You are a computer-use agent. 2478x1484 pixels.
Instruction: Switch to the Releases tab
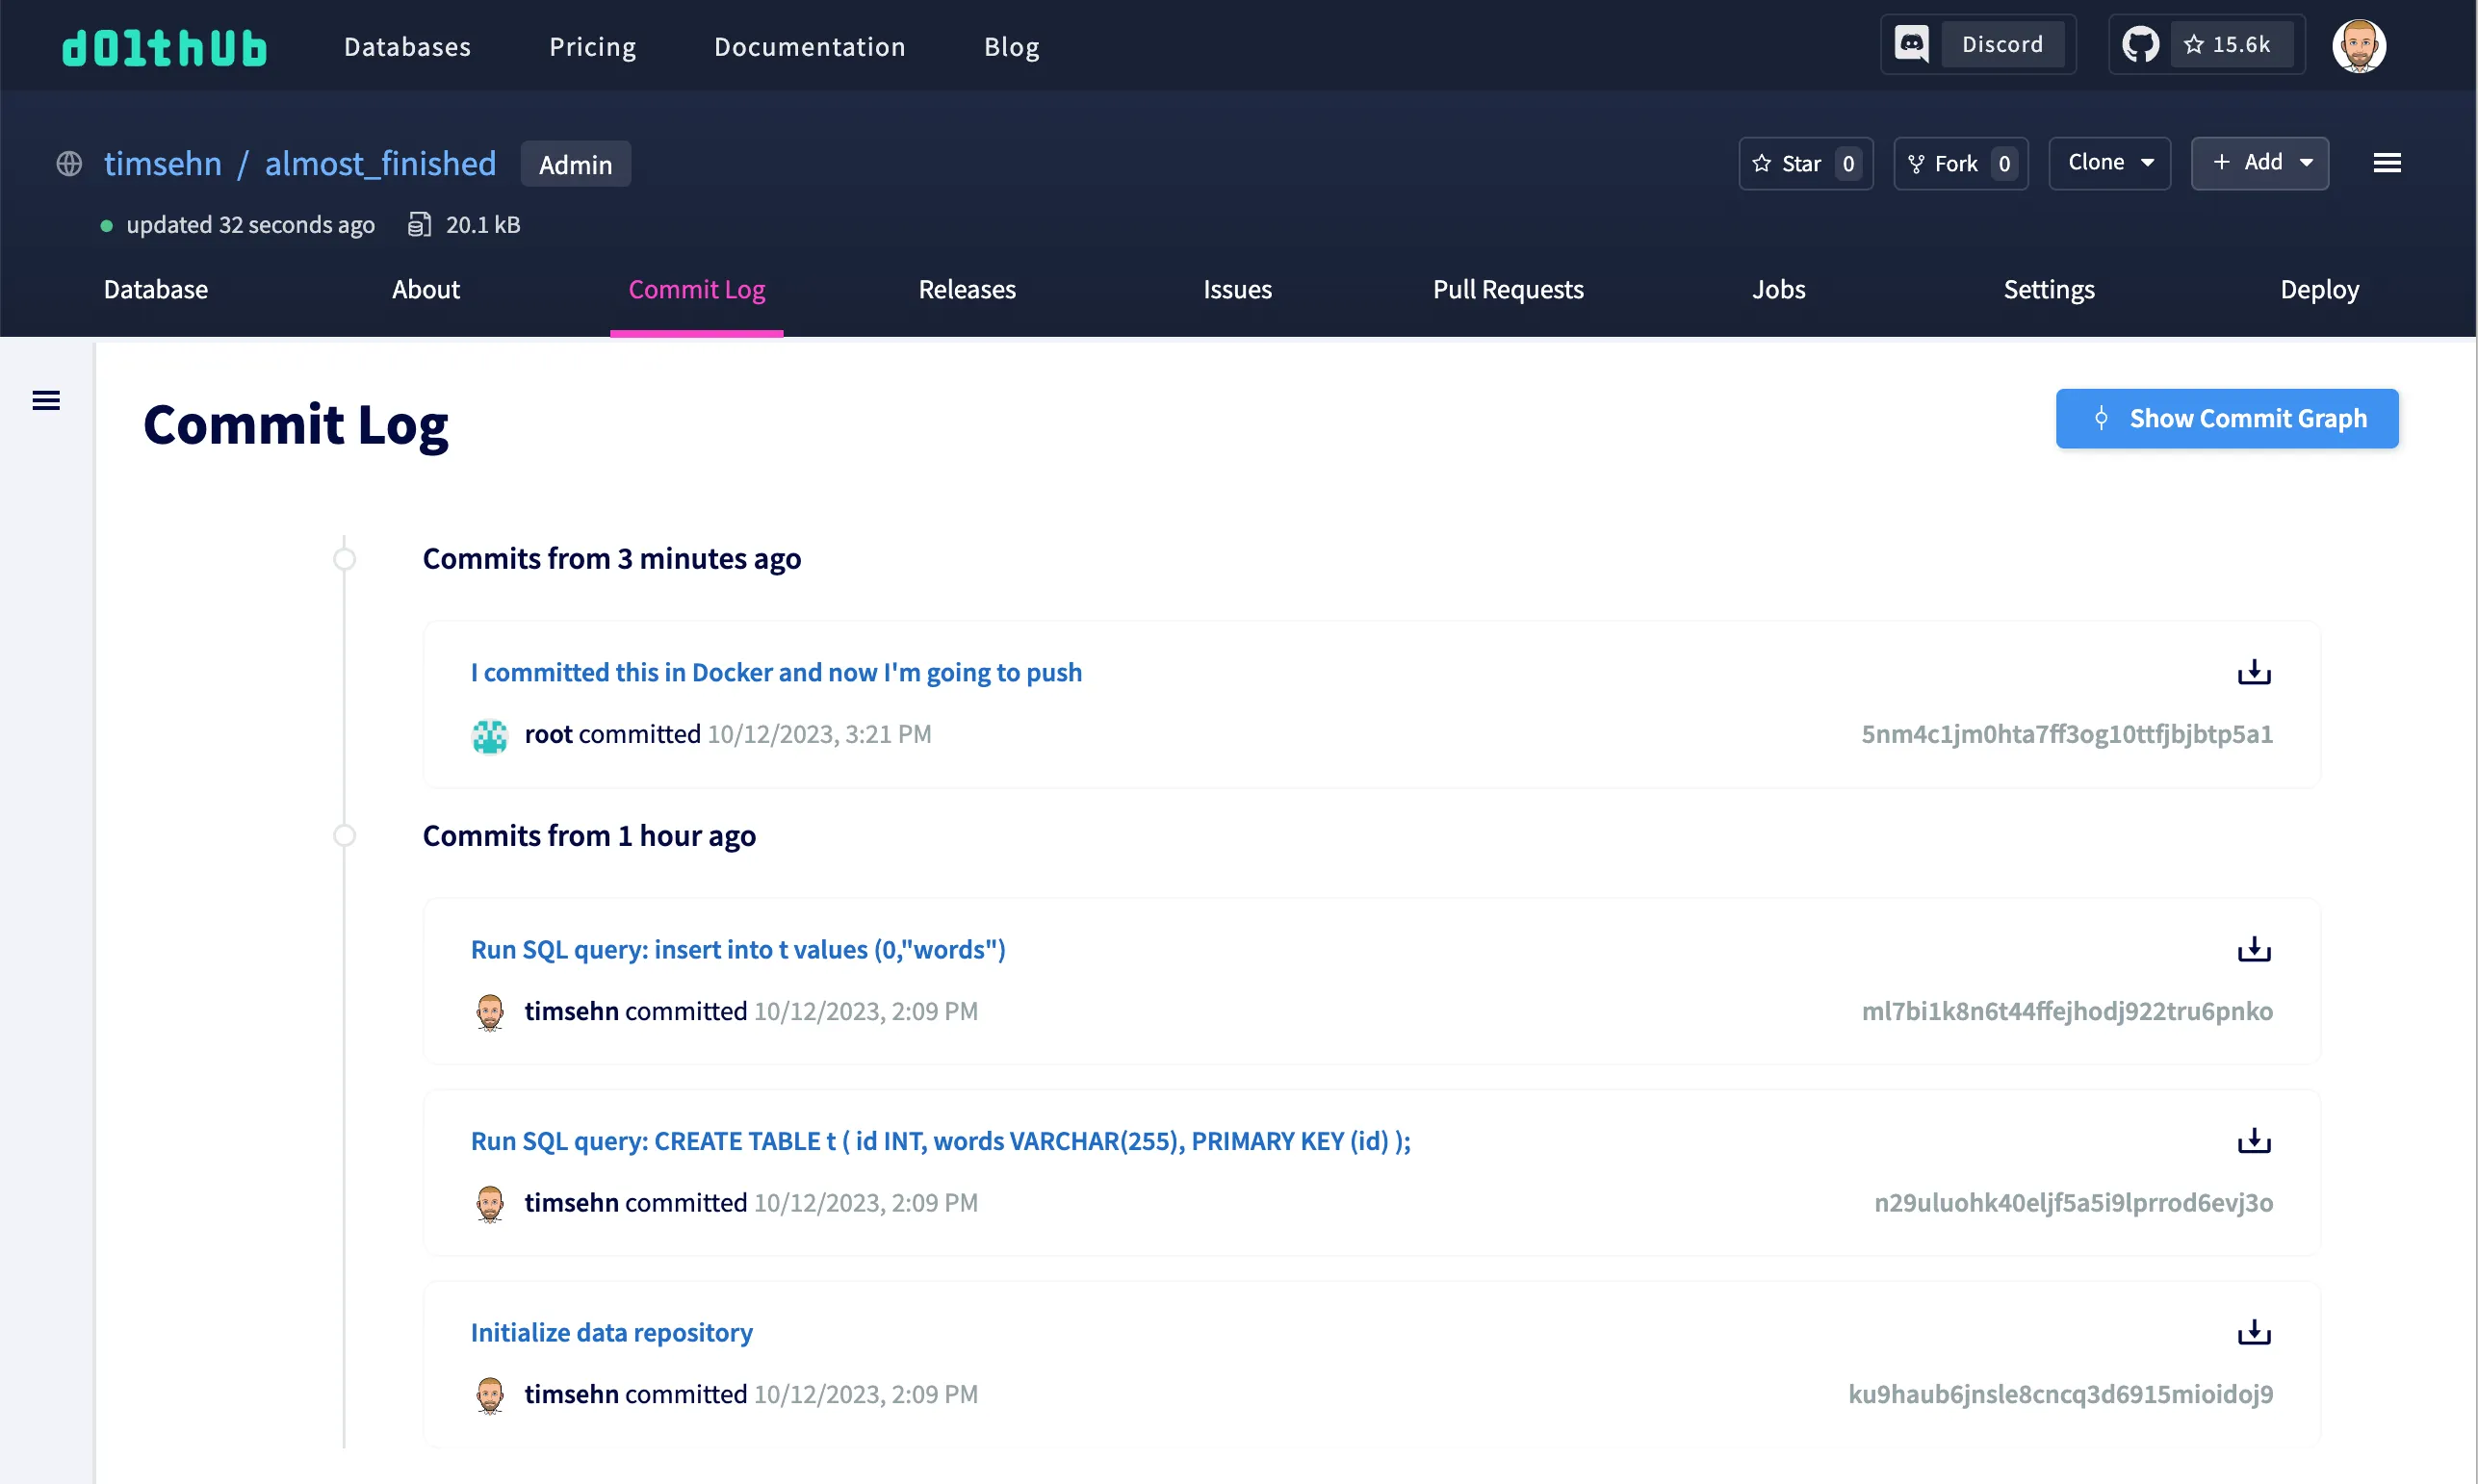(x=966, y=290)
